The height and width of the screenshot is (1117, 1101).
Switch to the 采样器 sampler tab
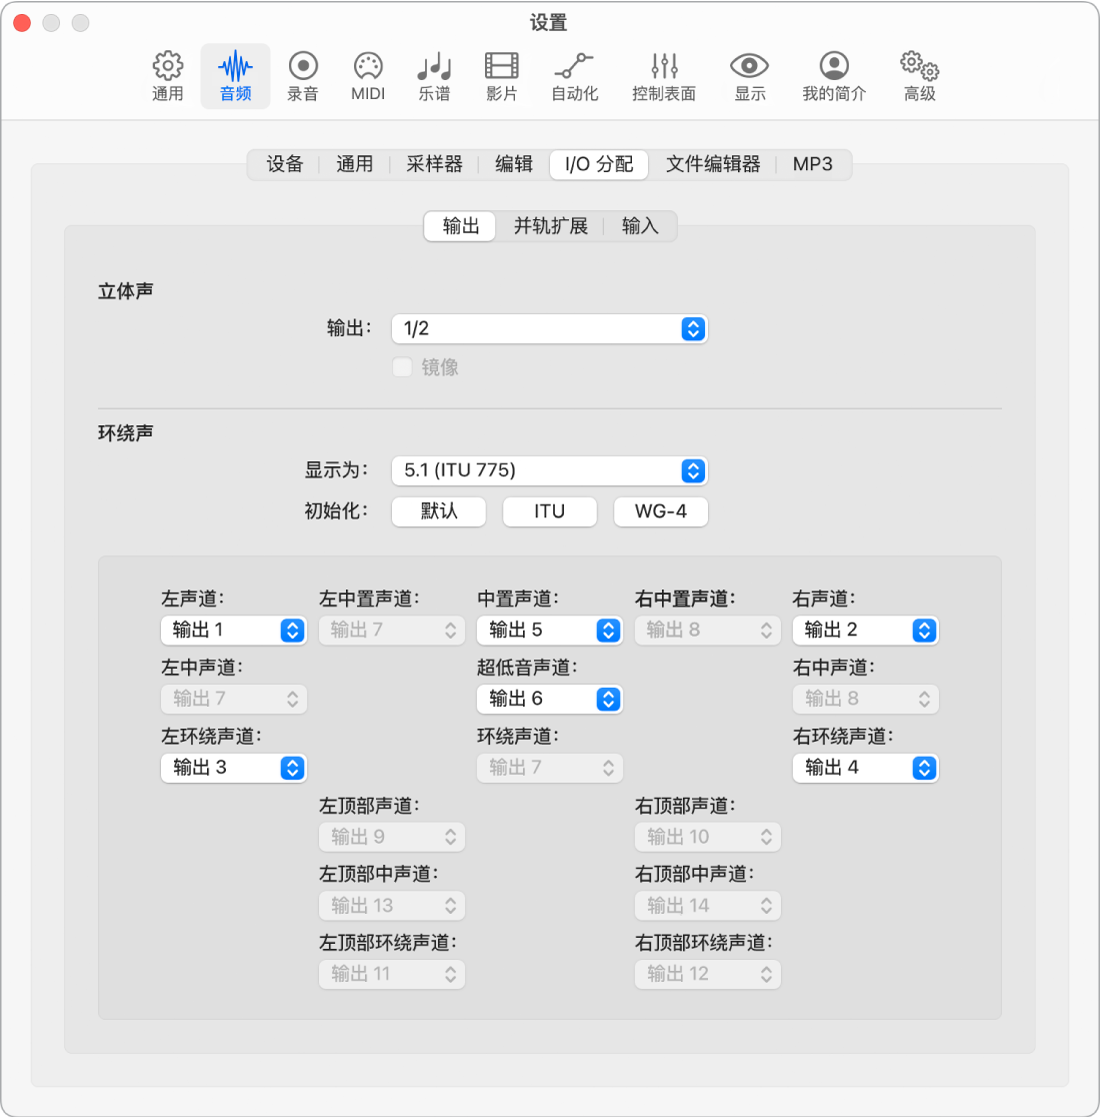tap(434, 165)
